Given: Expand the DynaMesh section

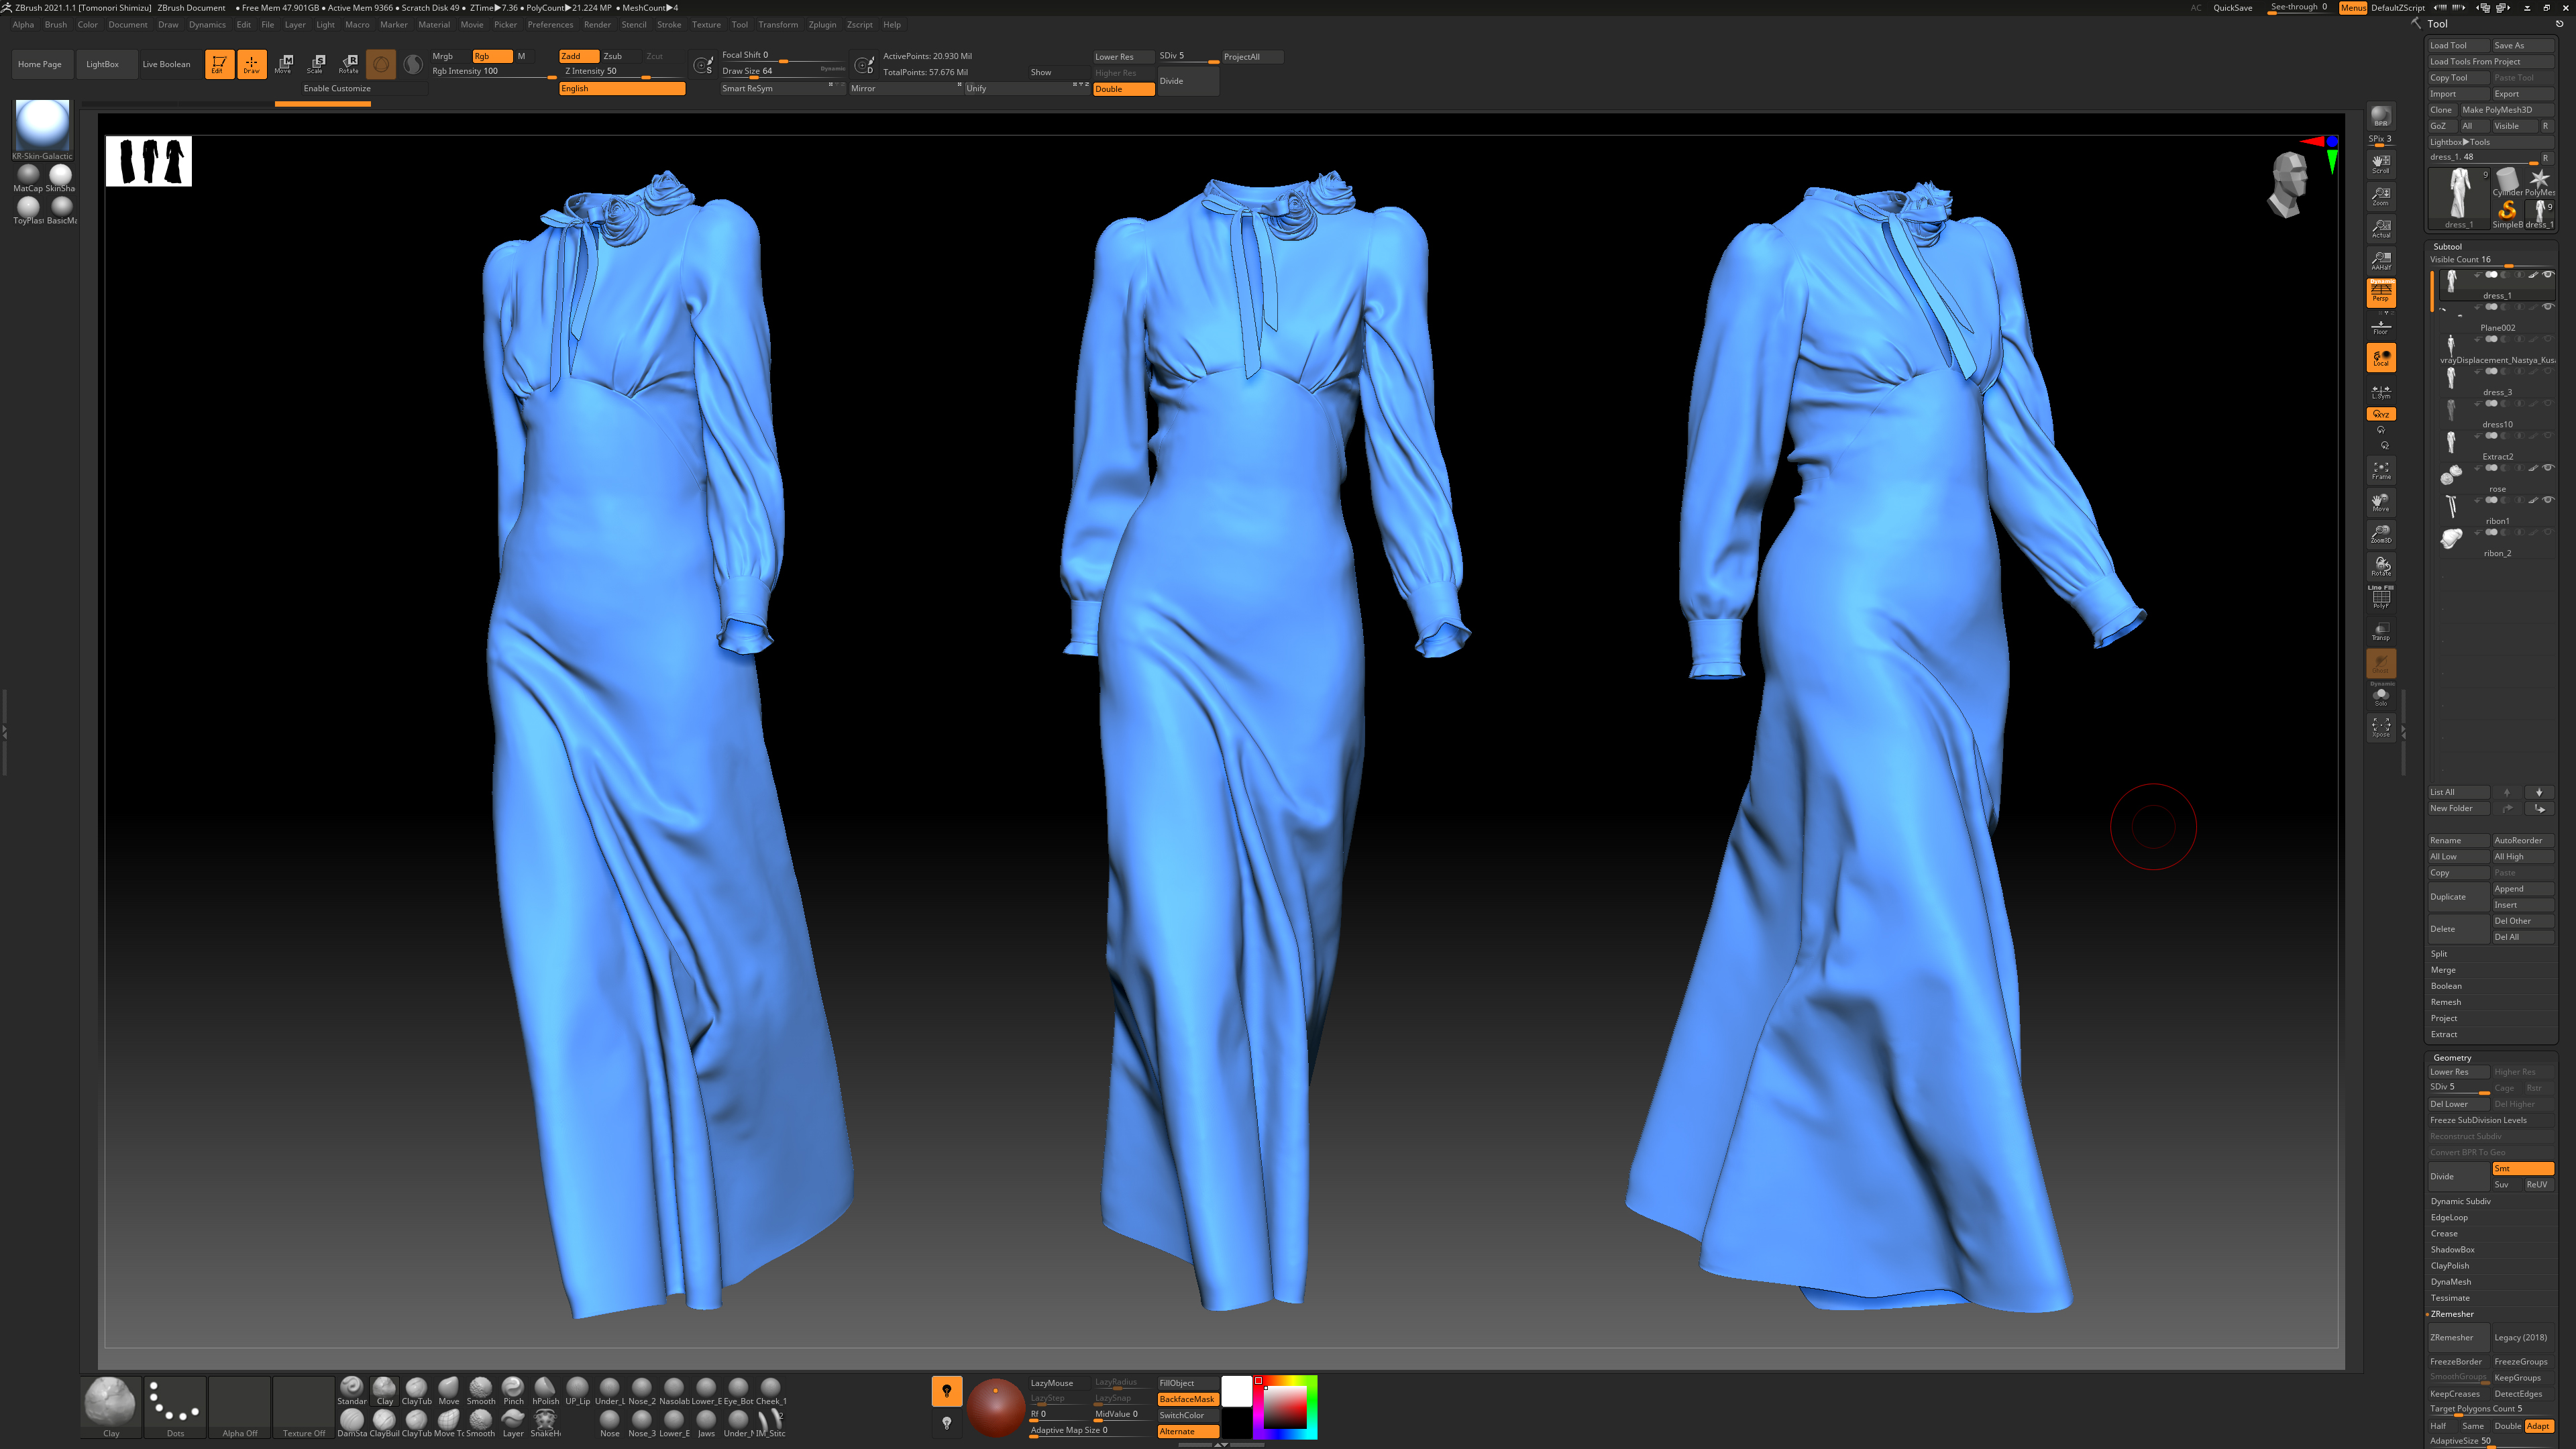Looking at the screenshot, I should coord(2450,1281).
